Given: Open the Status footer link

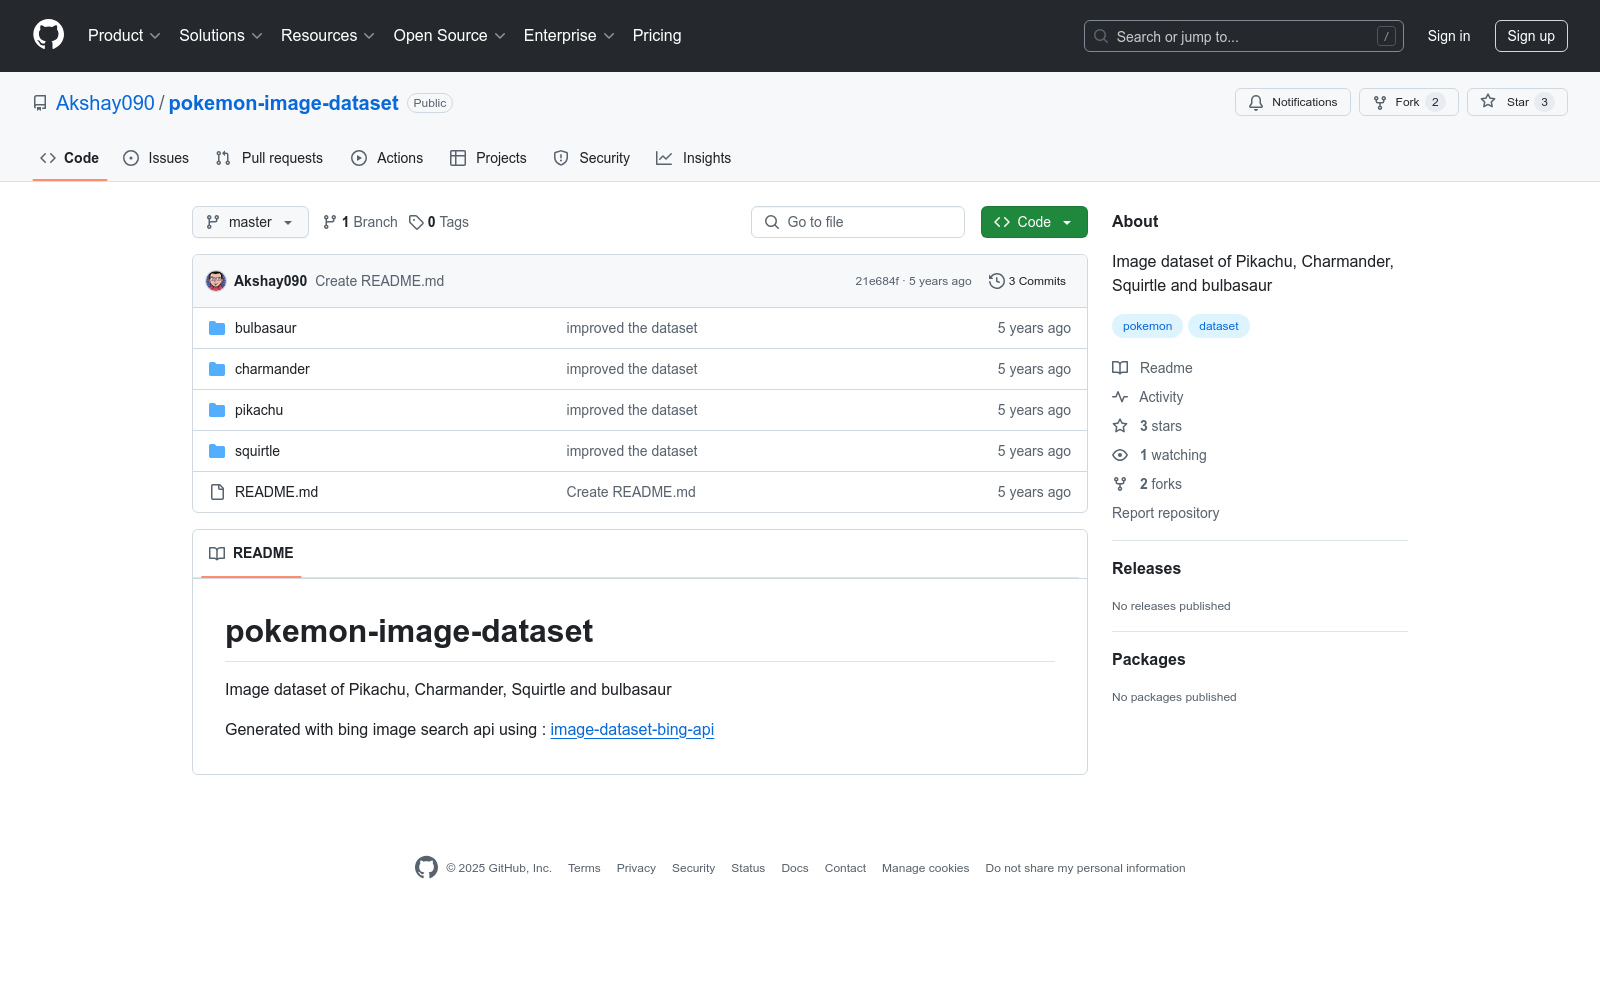Looking at the screenshot, I should (748, 868).
